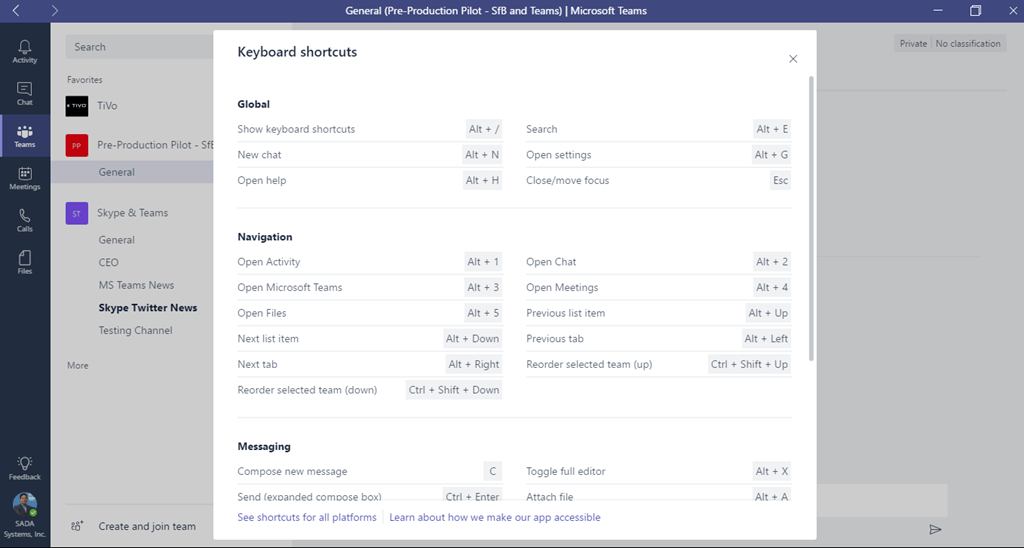
Task: Click the Previous list item label
Action: pyautogui.click(x=566, y=313)
